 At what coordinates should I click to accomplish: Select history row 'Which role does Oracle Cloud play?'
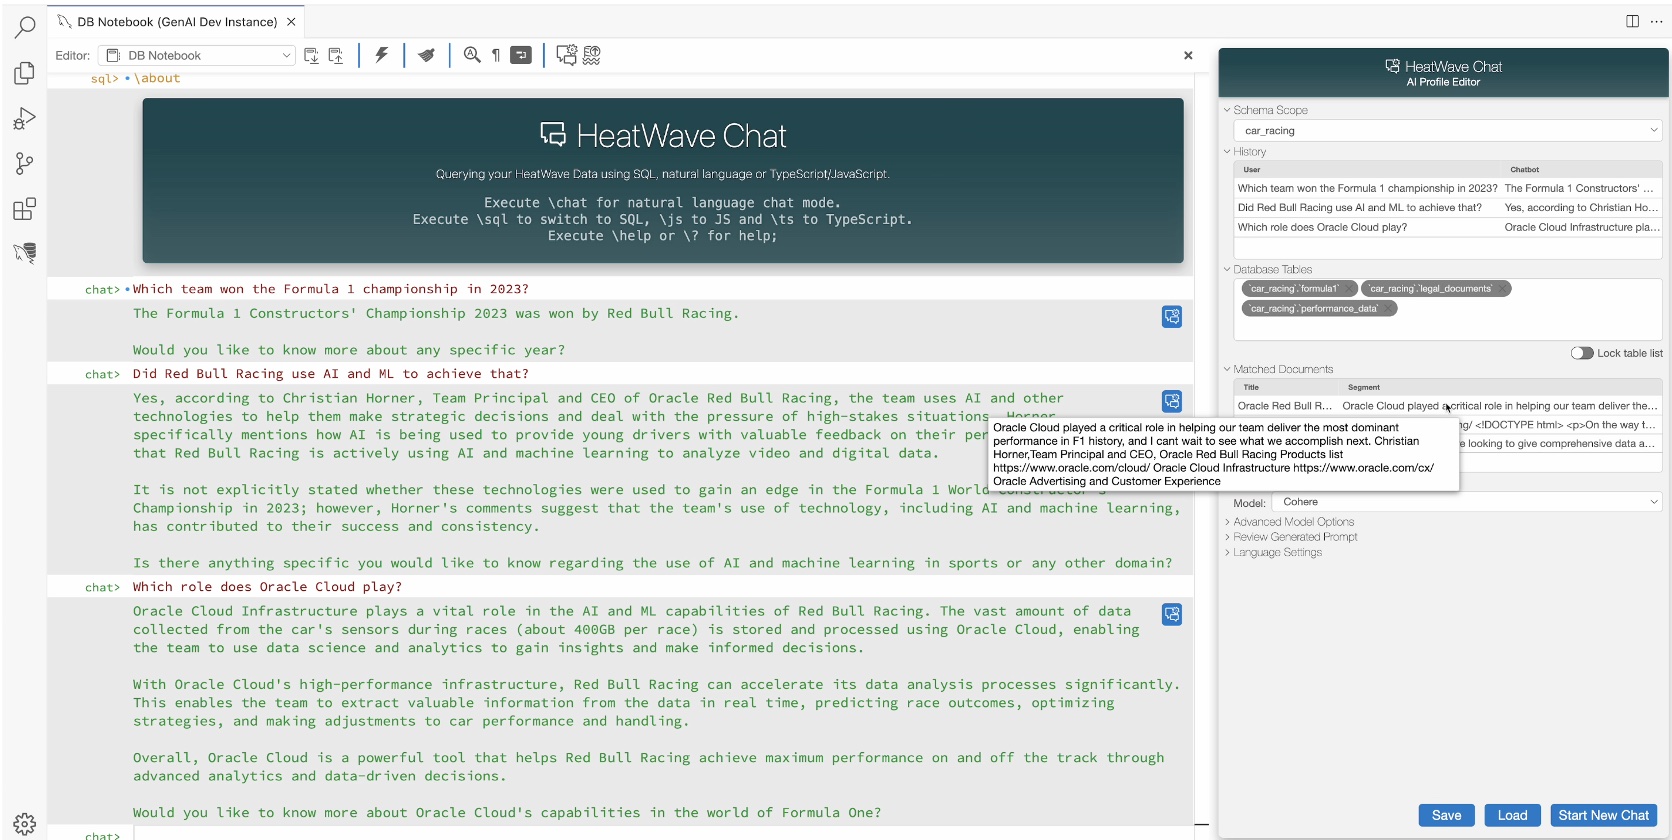coord(1448,227)
